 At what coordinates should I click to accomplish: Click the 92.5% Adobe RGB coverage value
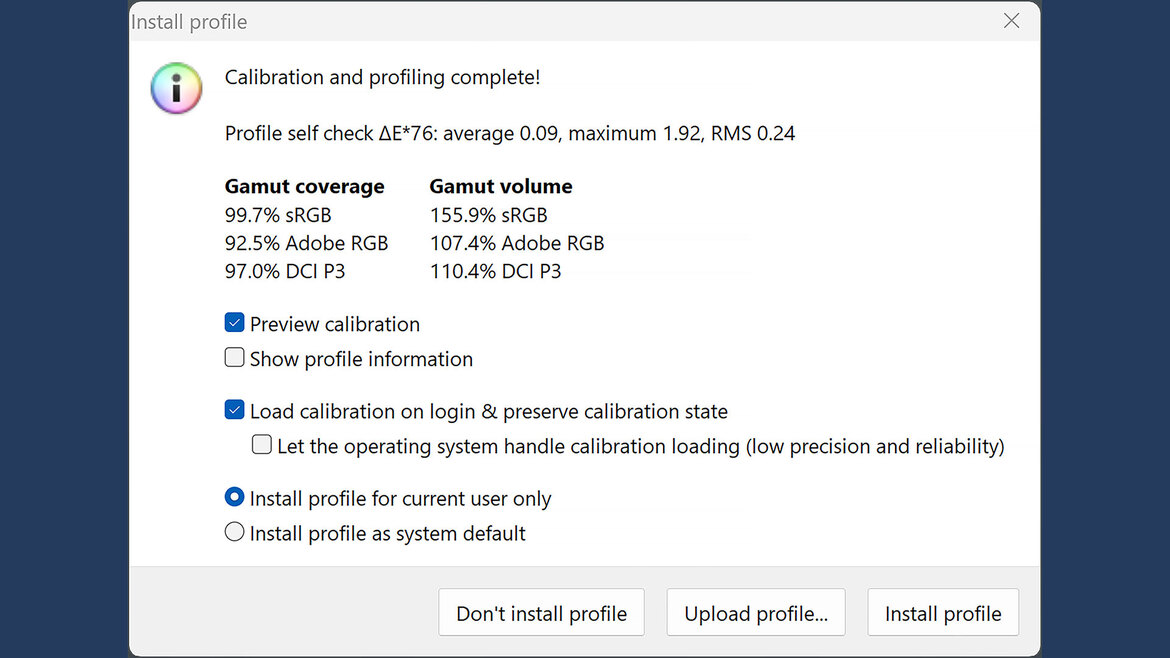coord(306,243)
